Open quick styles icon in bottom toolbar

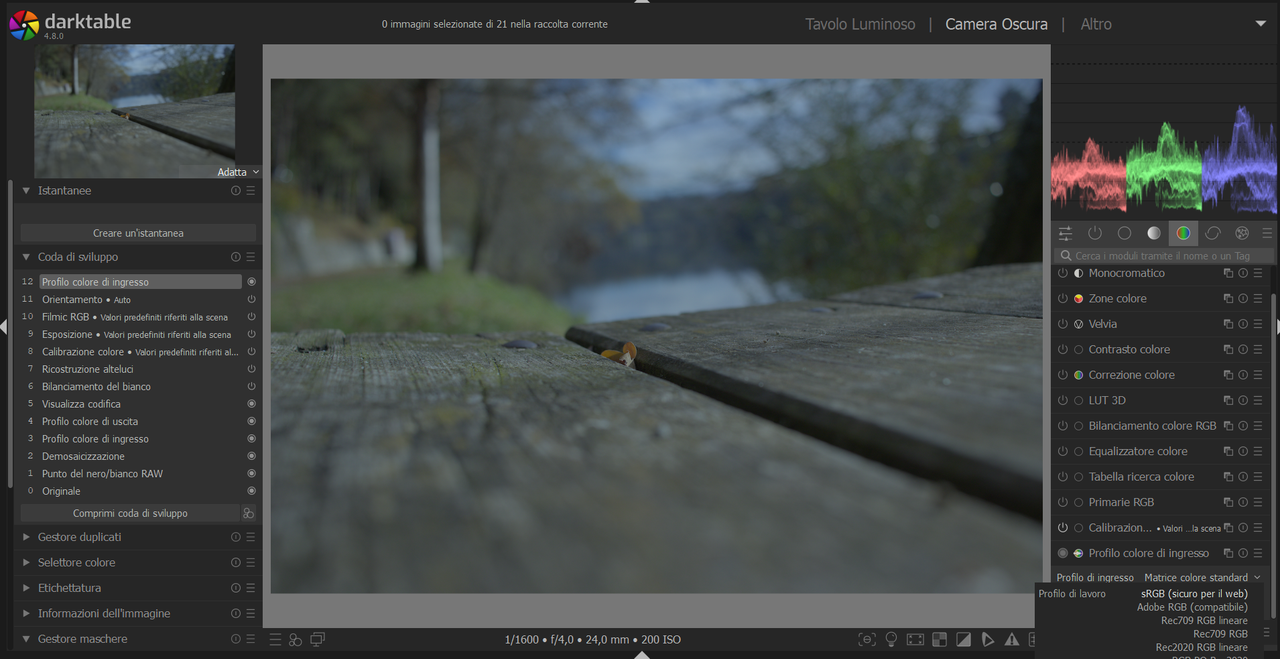click(x=295, y=639)
